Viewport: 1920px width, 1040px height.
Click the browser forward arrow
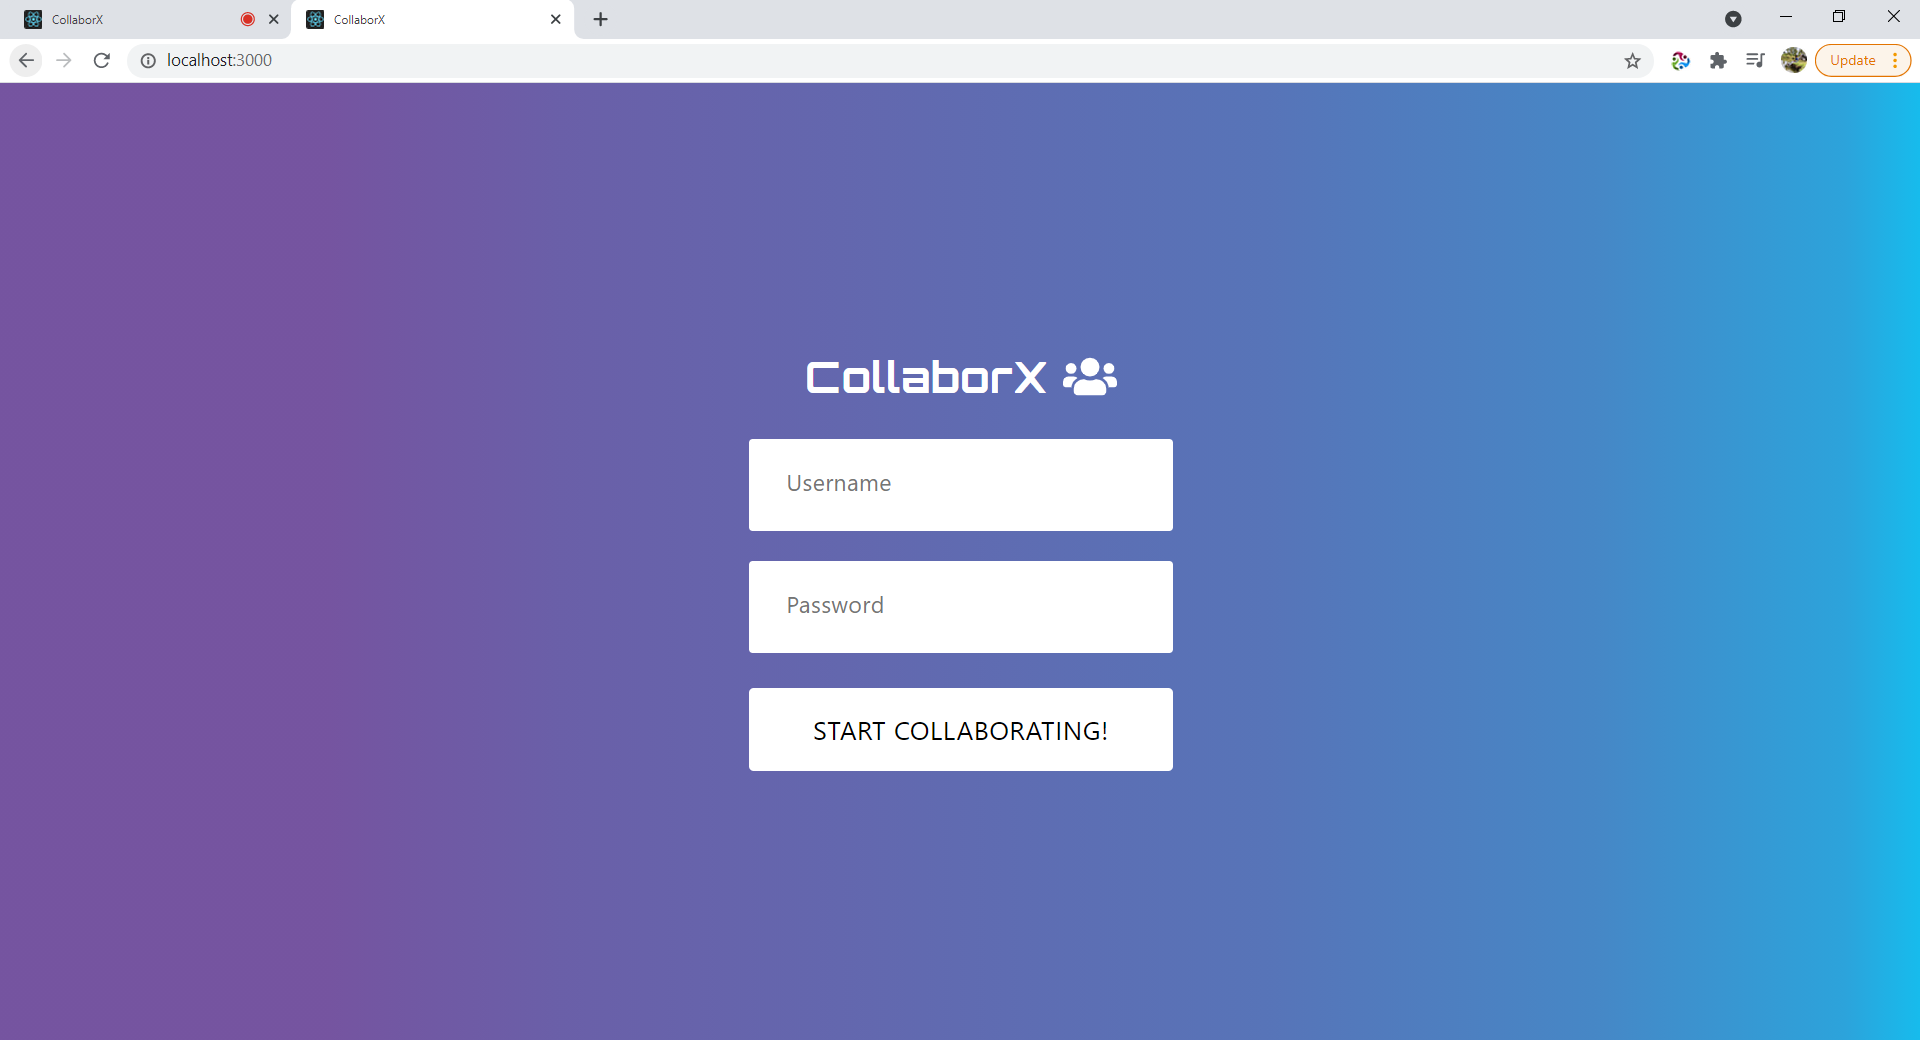pyautogui.click(x=64, y=60)
